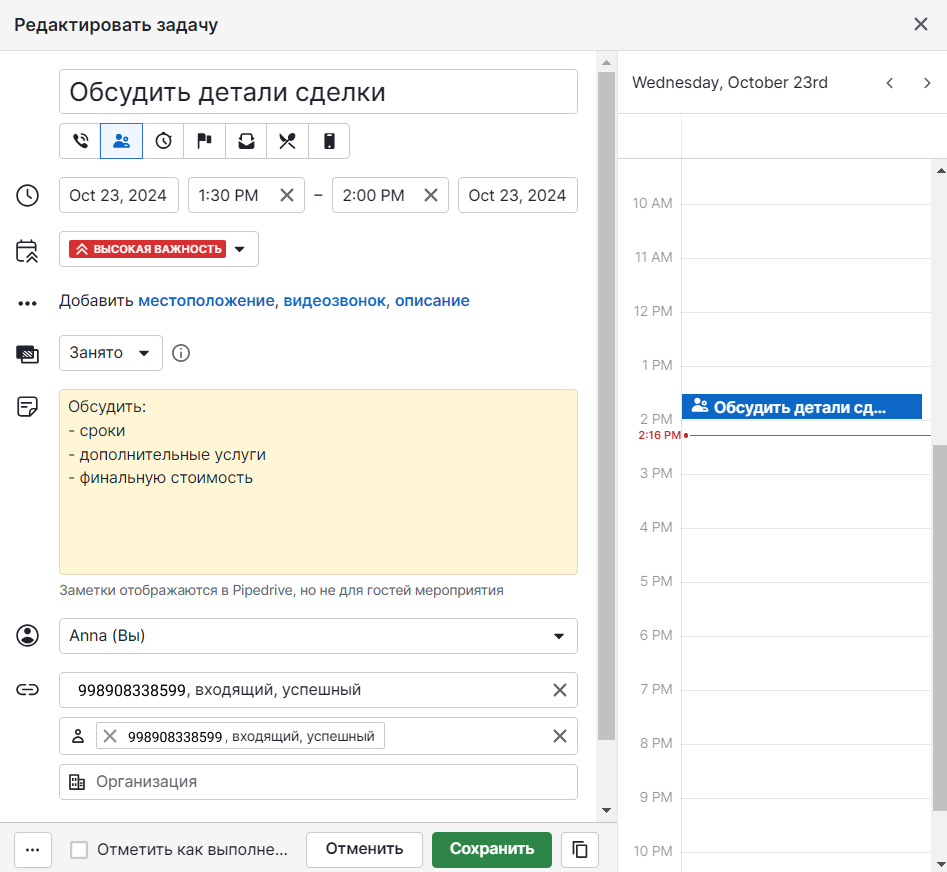Image resolution: width=947 pixels, height=872 pixels.
Task: Select the mobile phone activity type
Action: [329, 141]
